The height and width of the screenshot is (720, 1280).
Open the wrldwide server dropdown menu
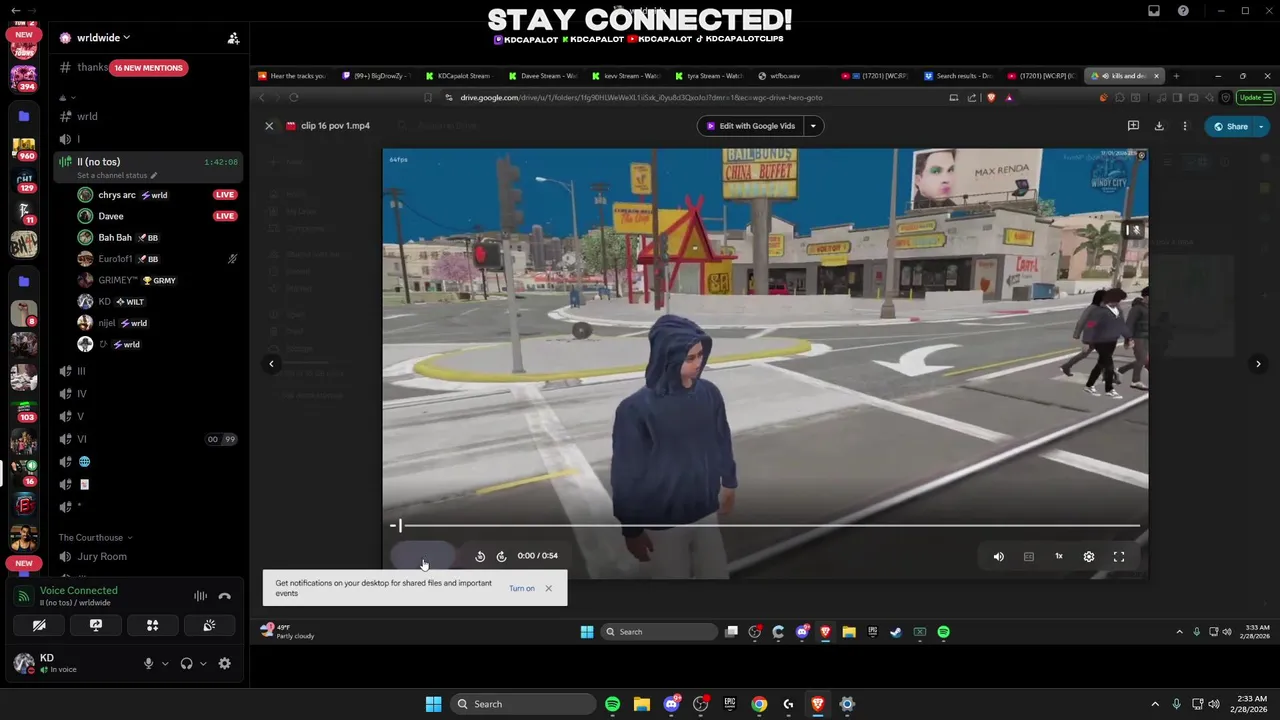pyautogui.click(x=103, y=38)
